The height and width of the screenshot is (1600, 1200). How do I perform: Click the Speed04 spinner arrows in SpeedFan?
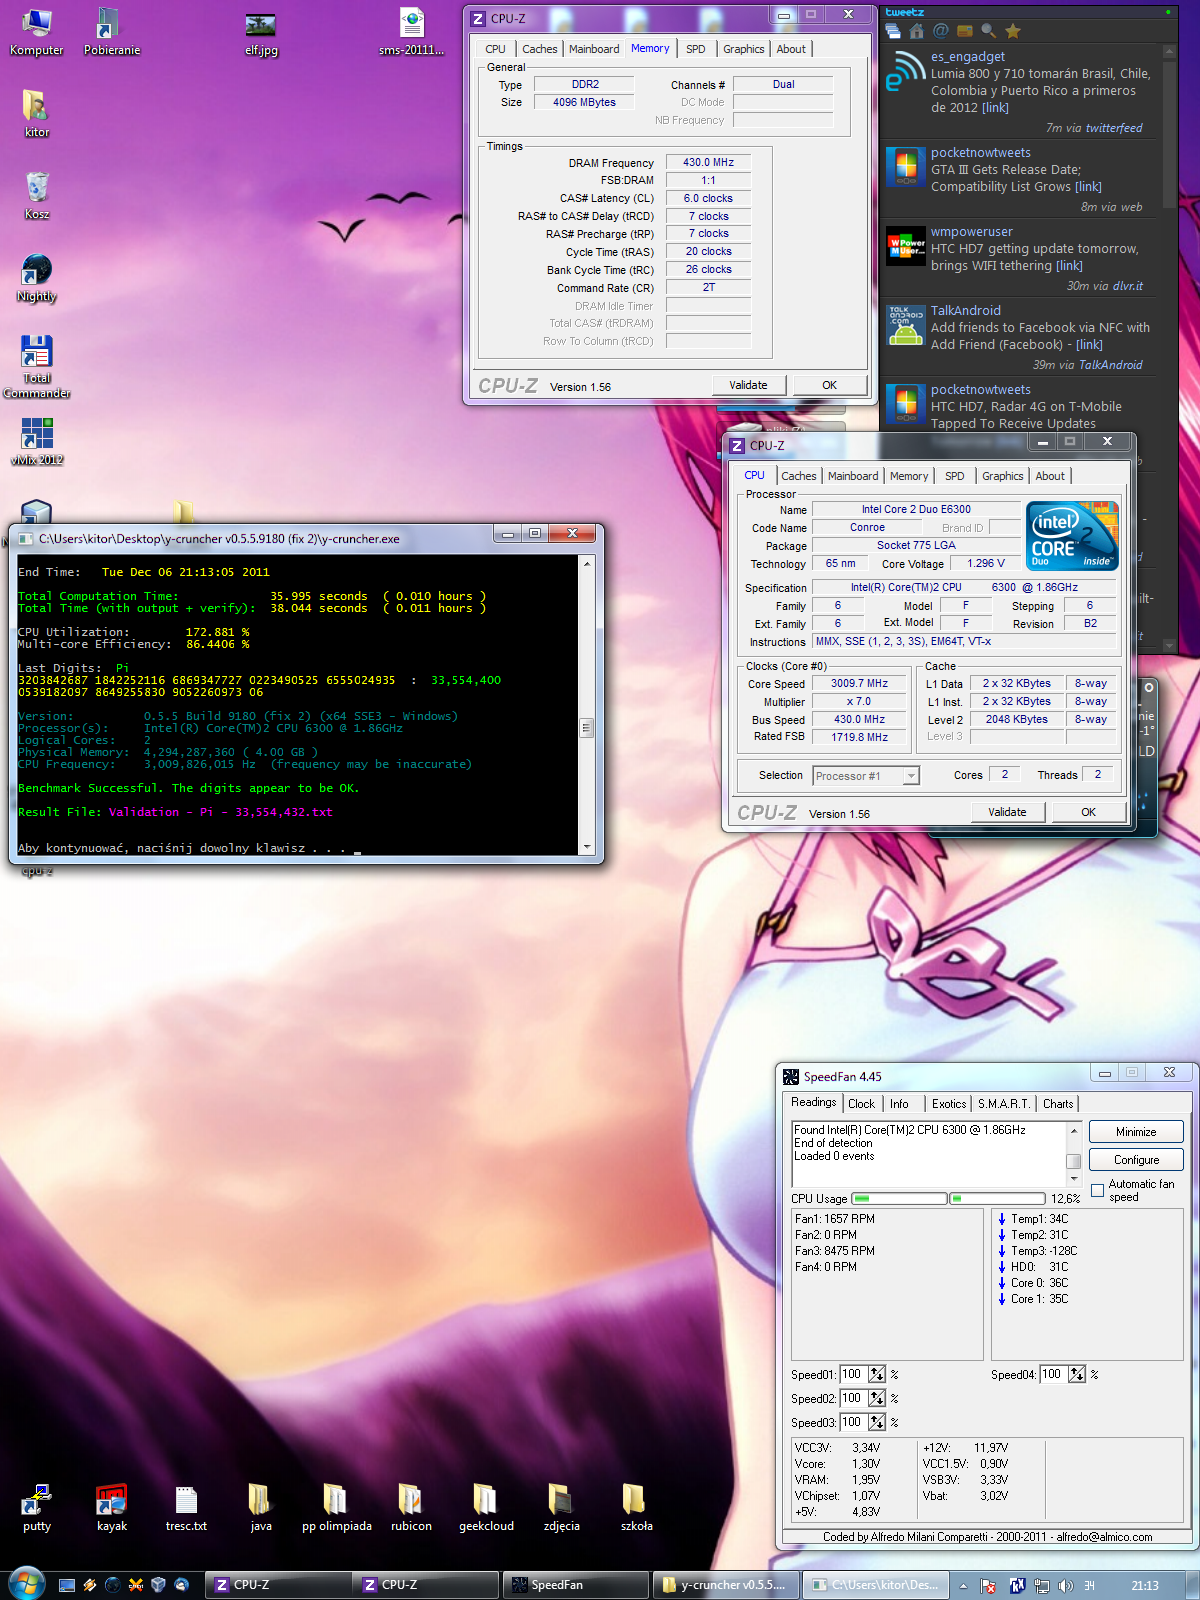point(1077,1374)
